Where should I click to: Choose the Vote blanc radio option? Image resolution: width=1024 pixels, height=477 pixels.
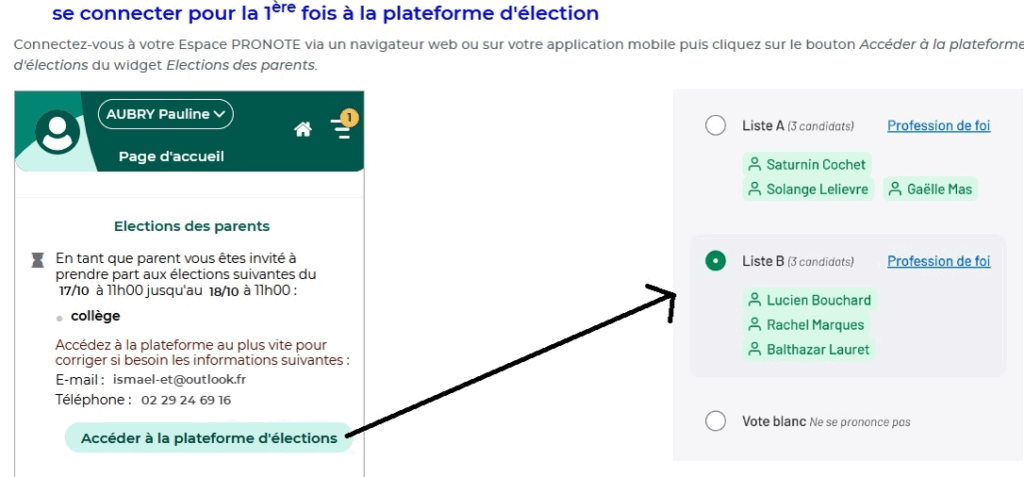pyautogui.click(x=715, y=421)
